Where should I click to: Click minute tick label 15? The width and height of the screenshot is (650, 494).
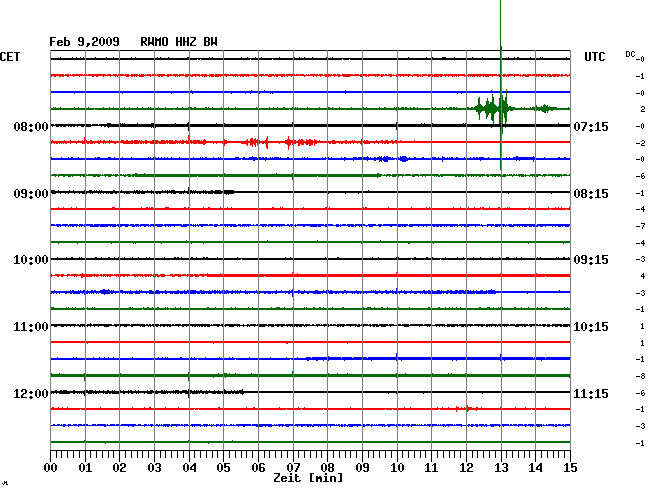[570, 468]
